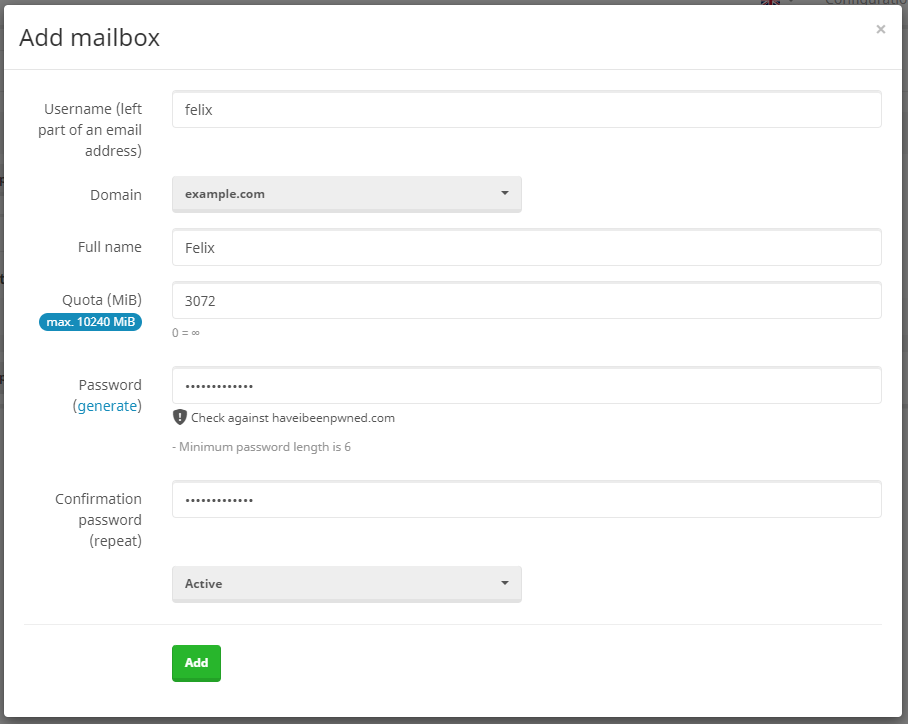908x724 pixels.
Task: Click Check against haveibeenpwned.com text
Action: (x=293, y=418)
